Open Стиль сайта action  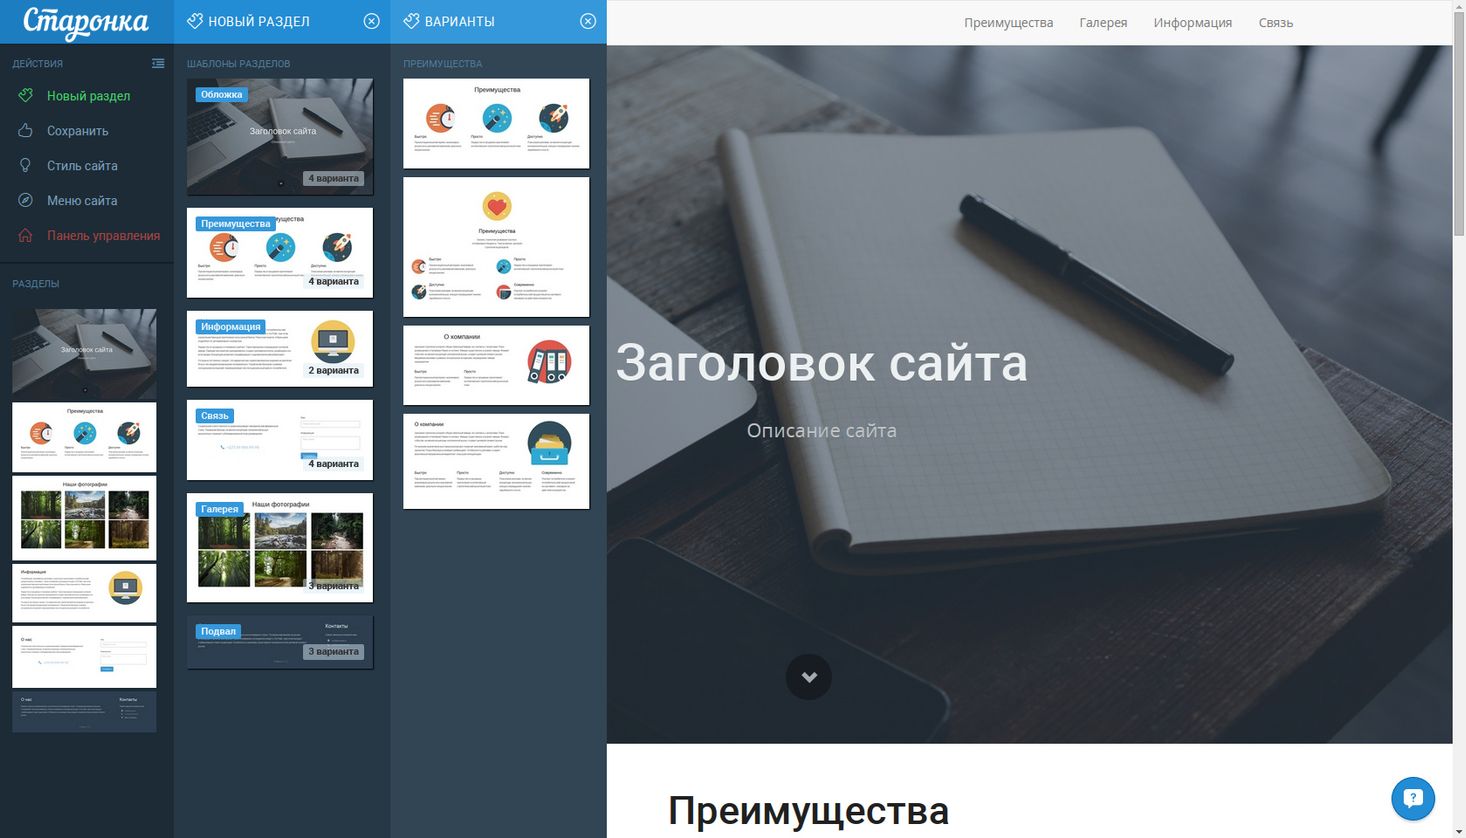click(82, 166)
